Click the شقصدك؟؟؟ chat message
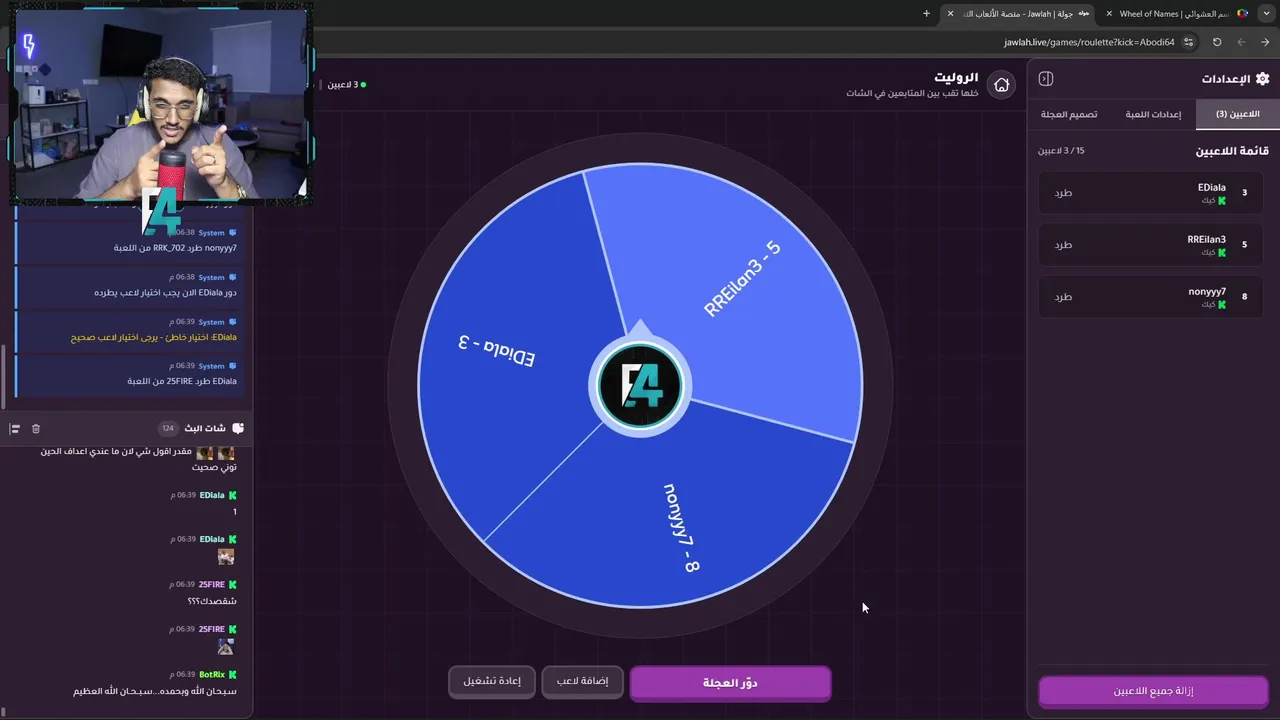Viewport: 1280px width, 720px height. [212, 601]
